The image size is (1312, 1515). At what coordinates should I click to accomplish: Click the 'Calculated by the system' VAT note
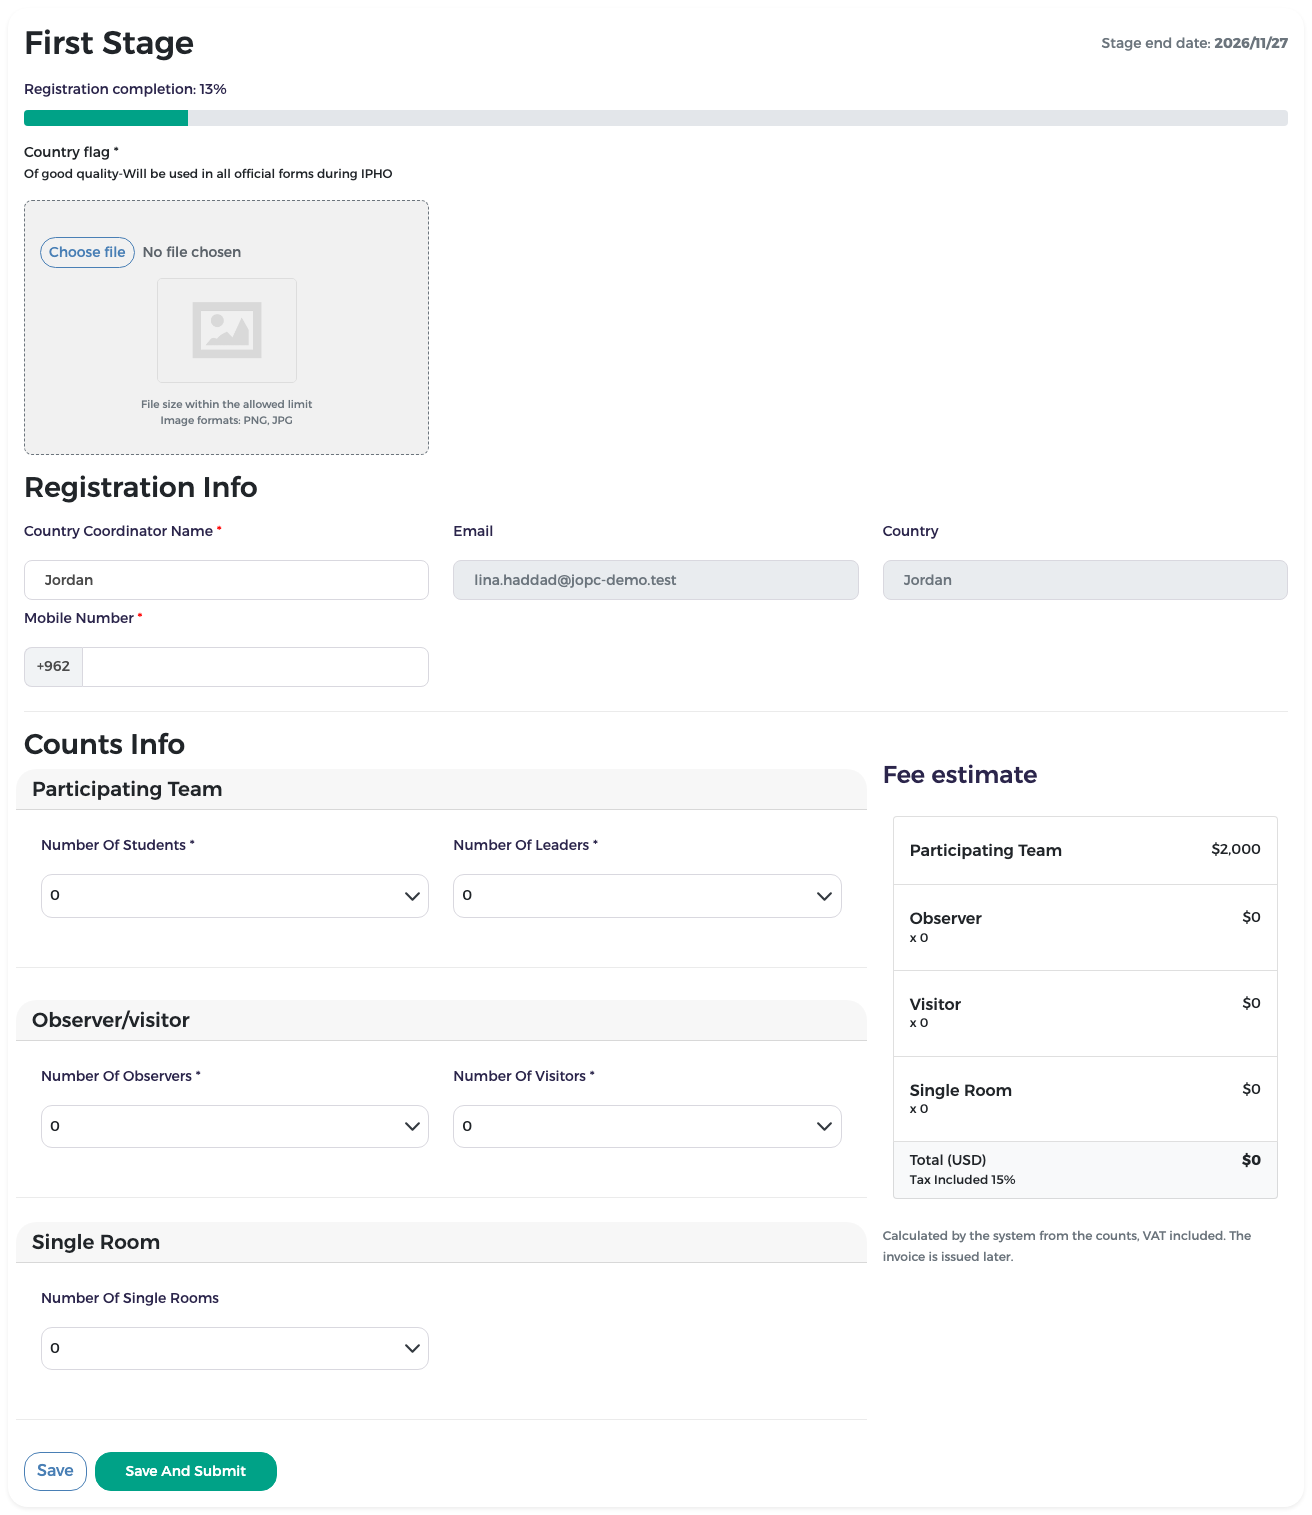pyautogui.click(x=1067, y=1246)
